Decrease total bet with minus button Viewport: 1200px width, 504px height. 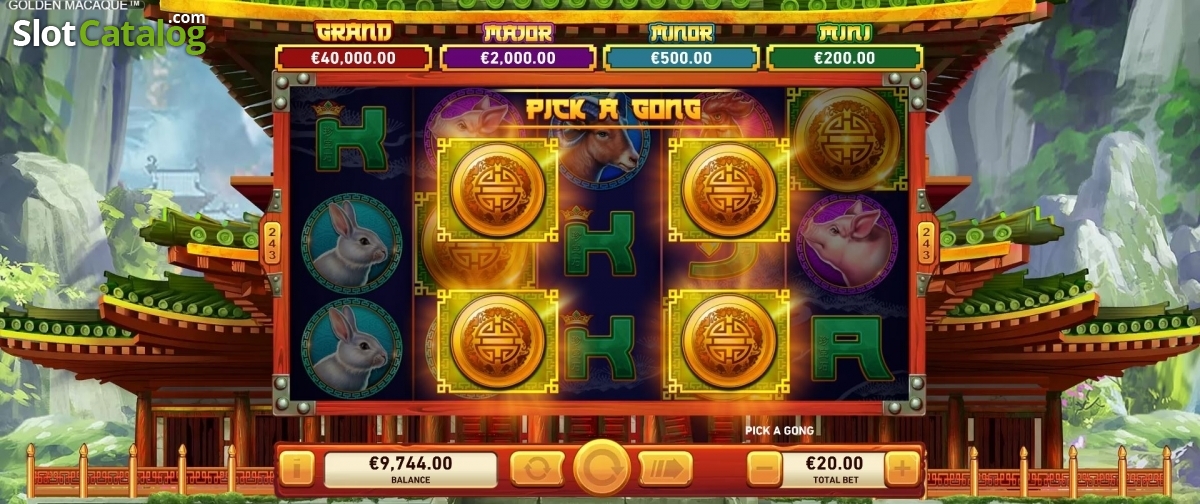click(x=764, y=468)
